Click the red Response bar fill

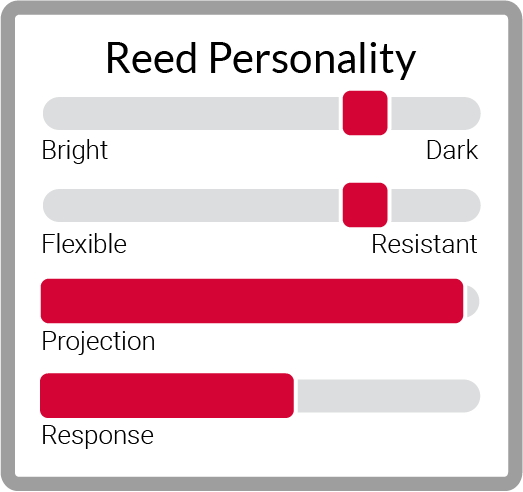167,395
